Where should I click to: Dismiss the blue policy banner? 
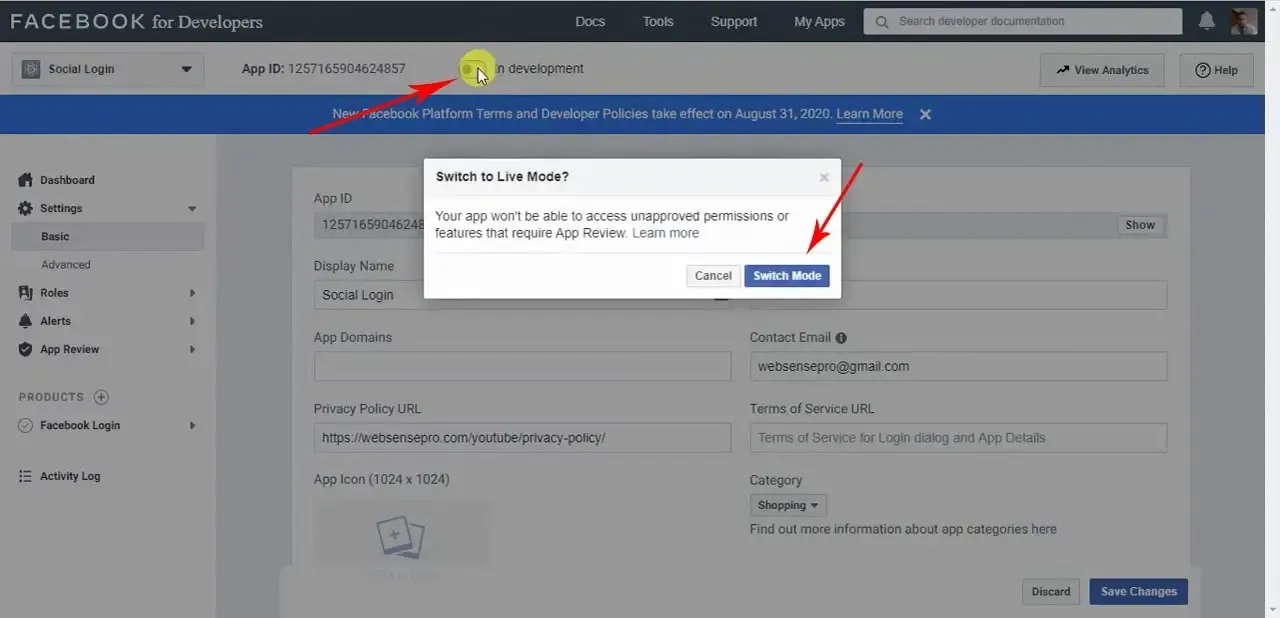coord(925,114)
